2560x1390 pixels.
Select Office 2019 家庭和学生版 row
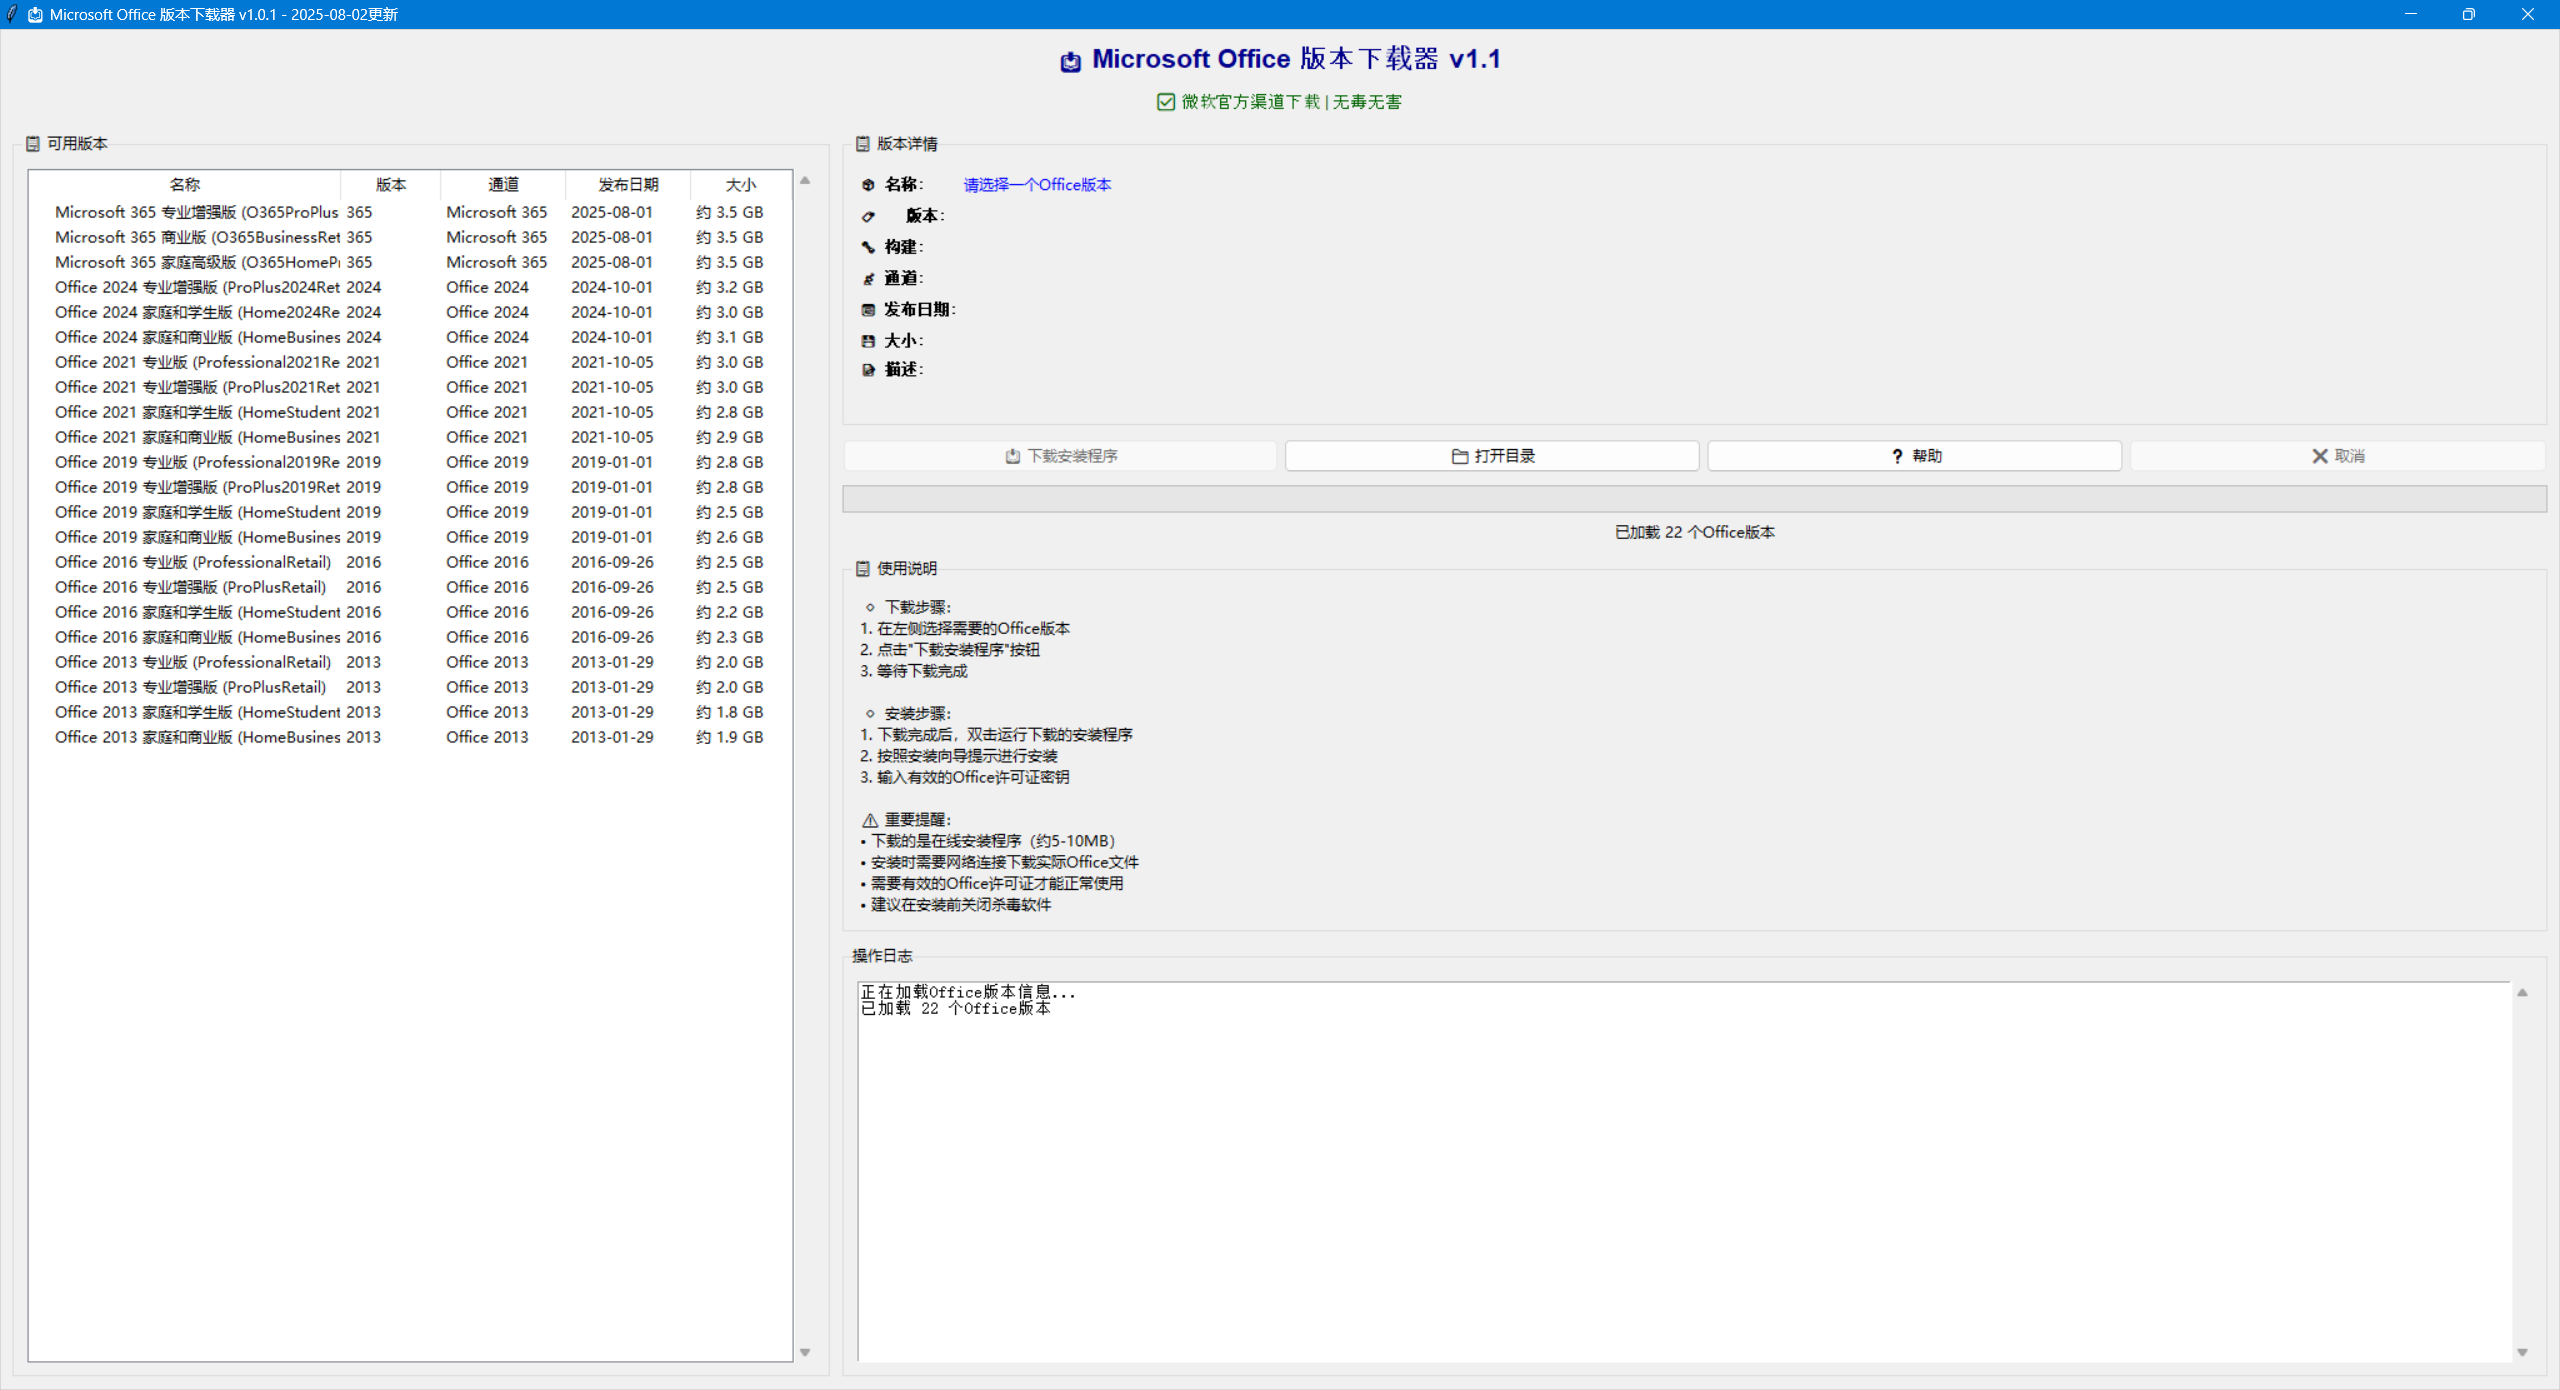pos(410,512)
